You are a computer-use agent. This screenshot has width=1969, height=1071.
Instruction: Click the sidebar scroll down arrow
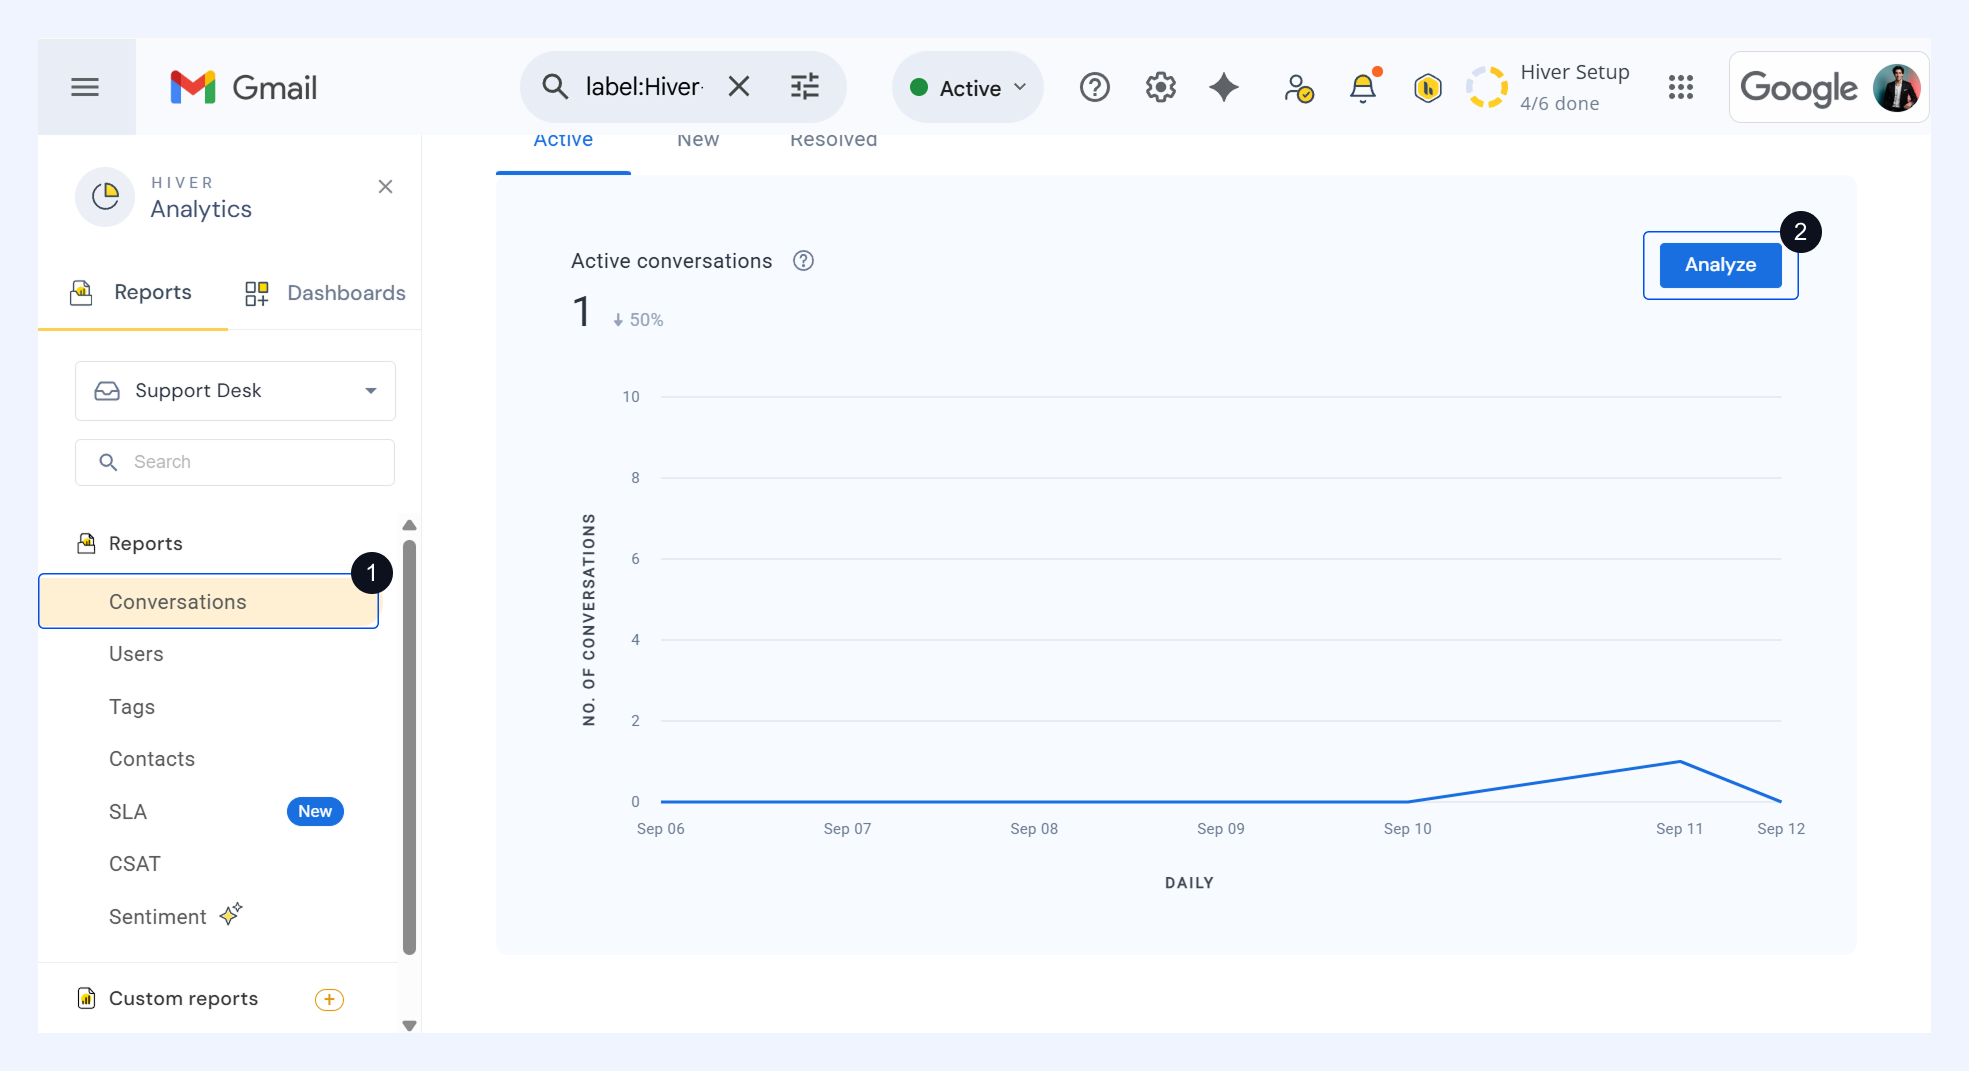click(409, 1025)
